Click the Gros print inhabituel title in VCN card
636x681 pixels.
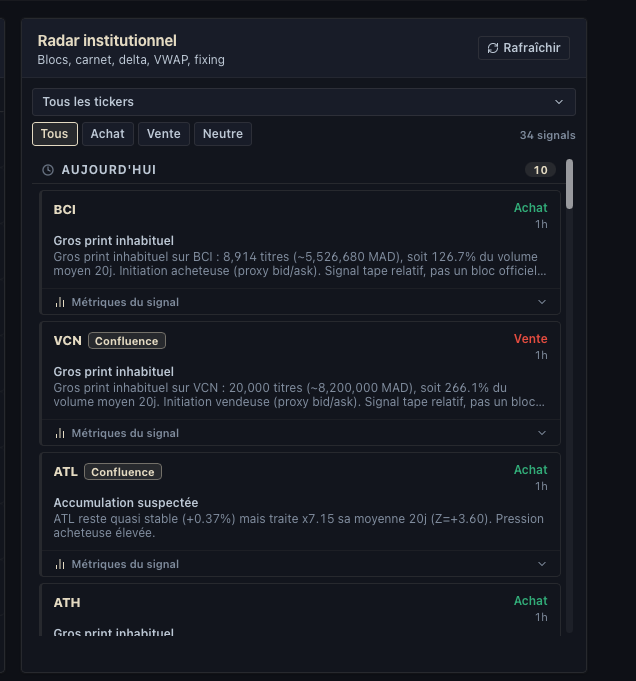click(114, 372)
